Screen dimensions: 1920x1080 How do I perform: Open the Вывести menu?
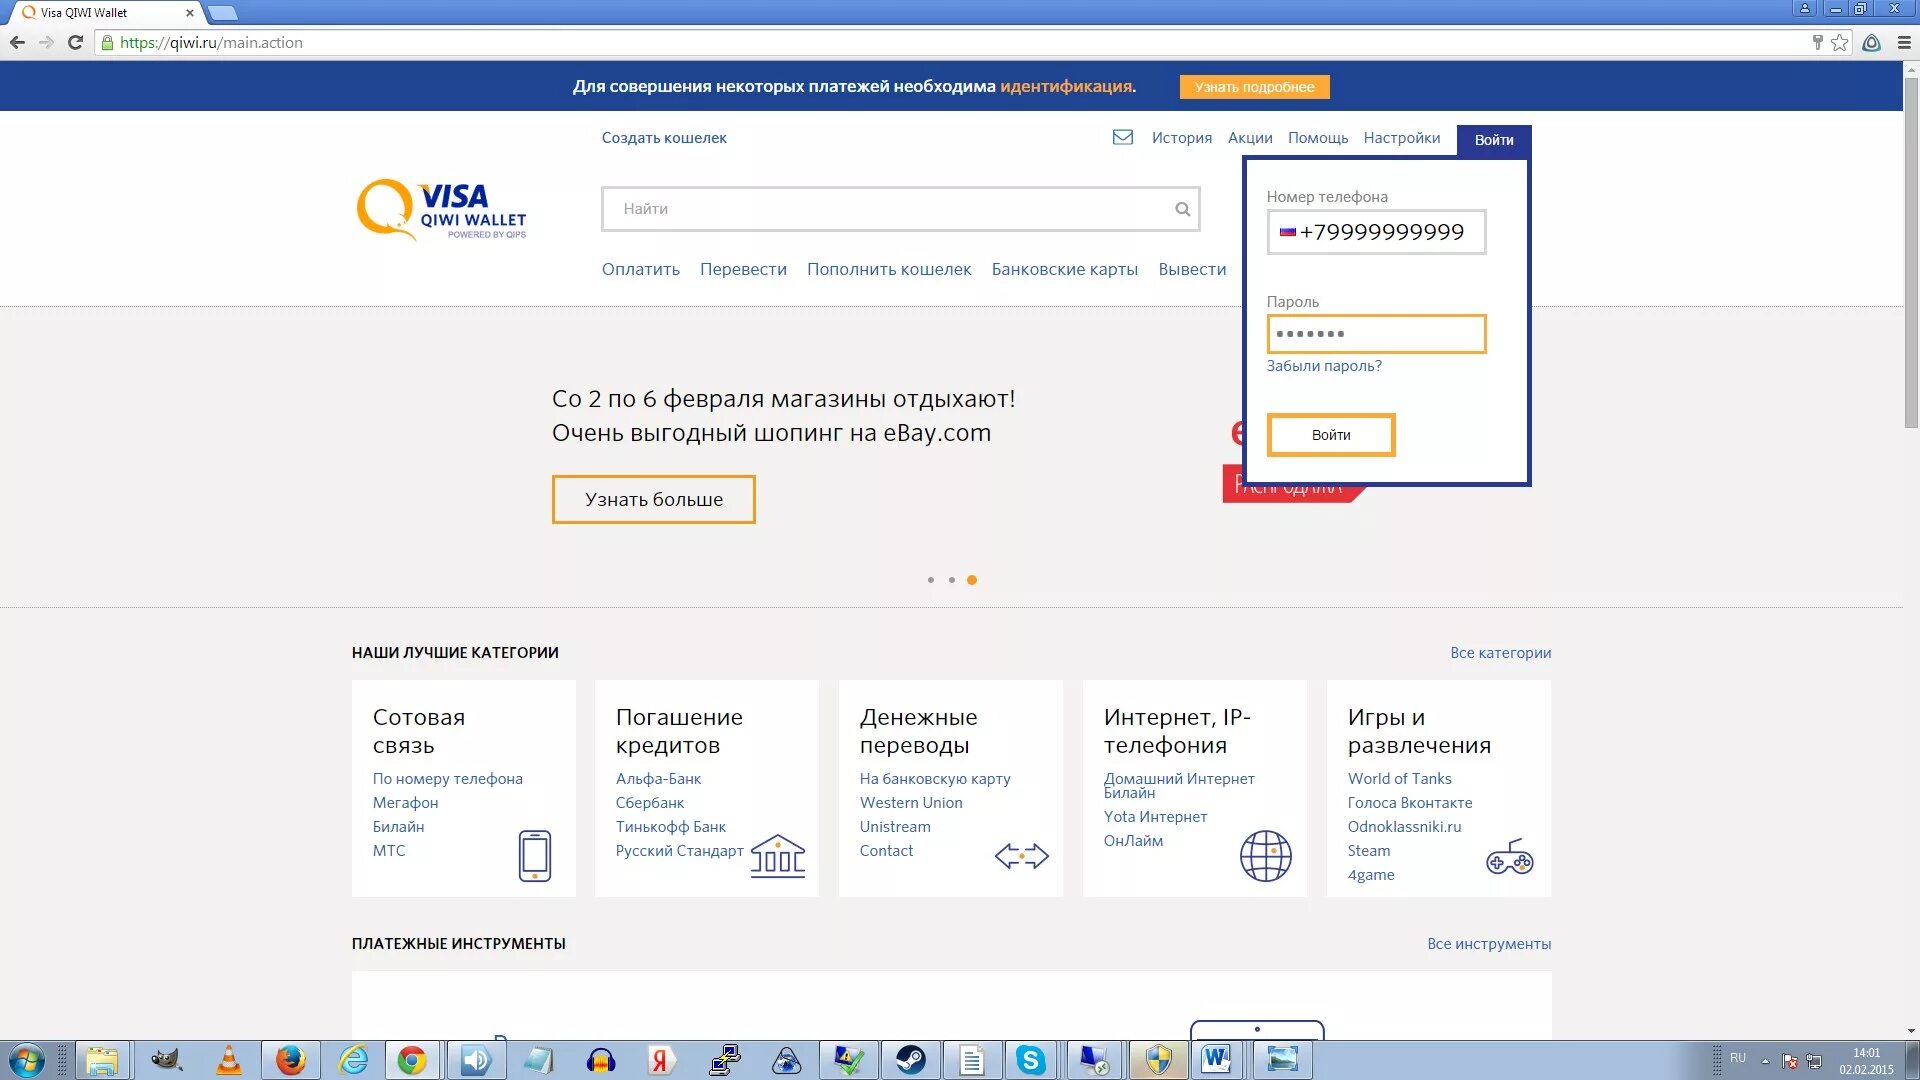click(1192, 269)
